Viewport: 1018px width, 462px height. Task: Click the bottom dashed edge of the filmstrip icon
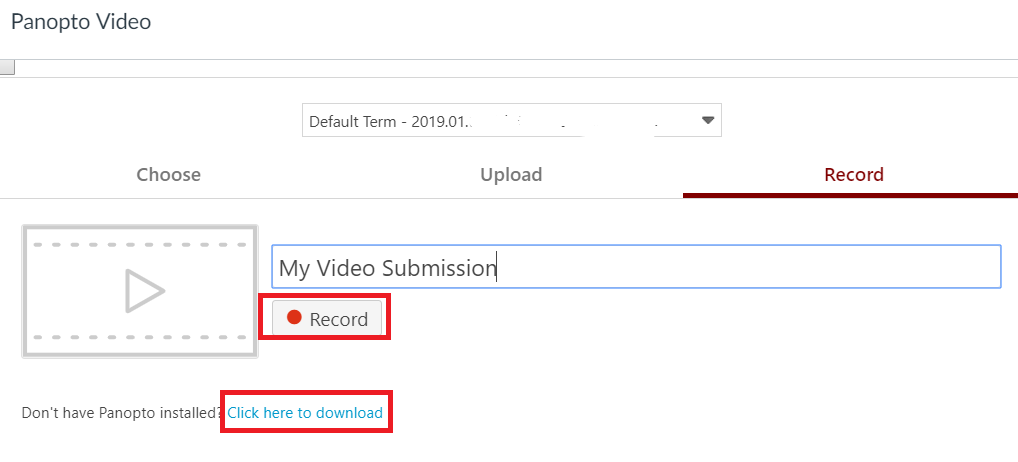pyautogui.click(x=140, y=338)
